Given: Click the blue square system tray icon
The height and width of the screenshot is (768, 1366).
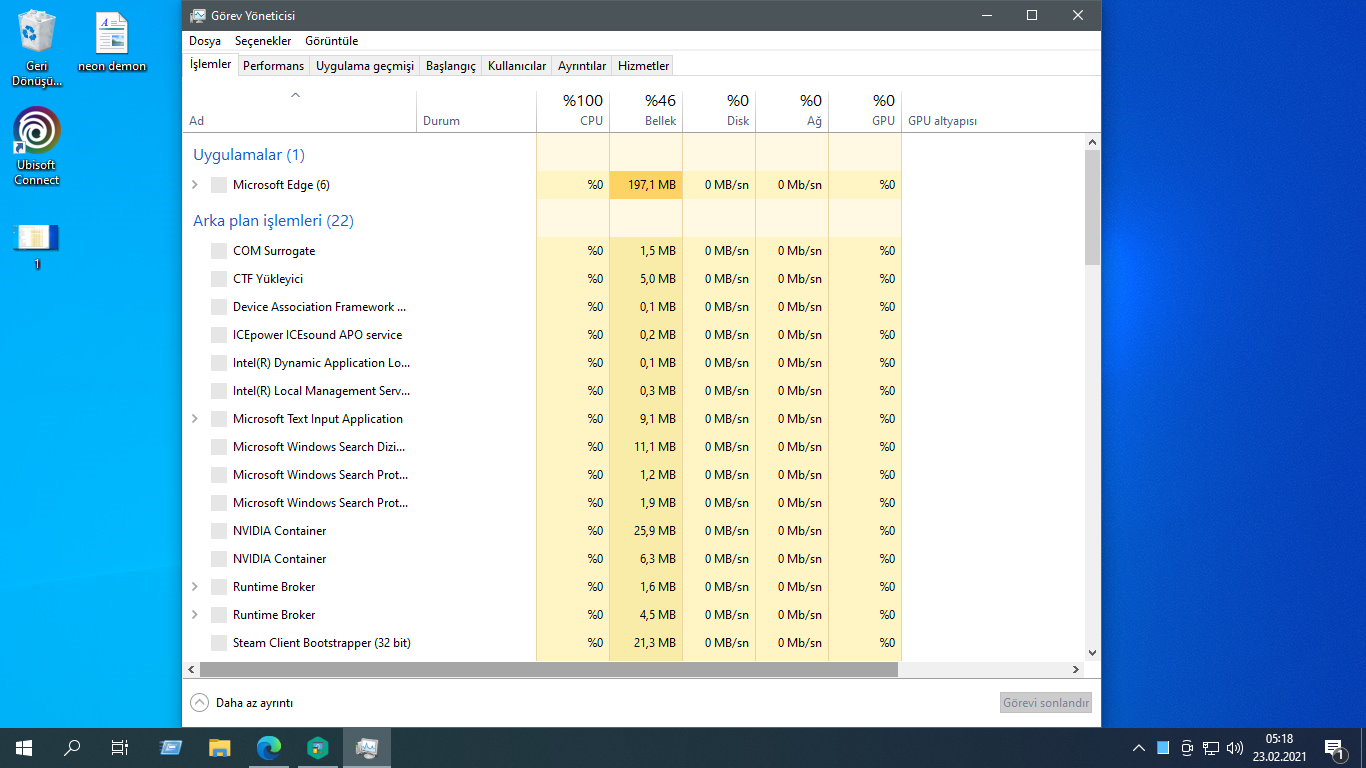Looking at the screenshot, I should pyautogui.click(x=1163, y=747).
